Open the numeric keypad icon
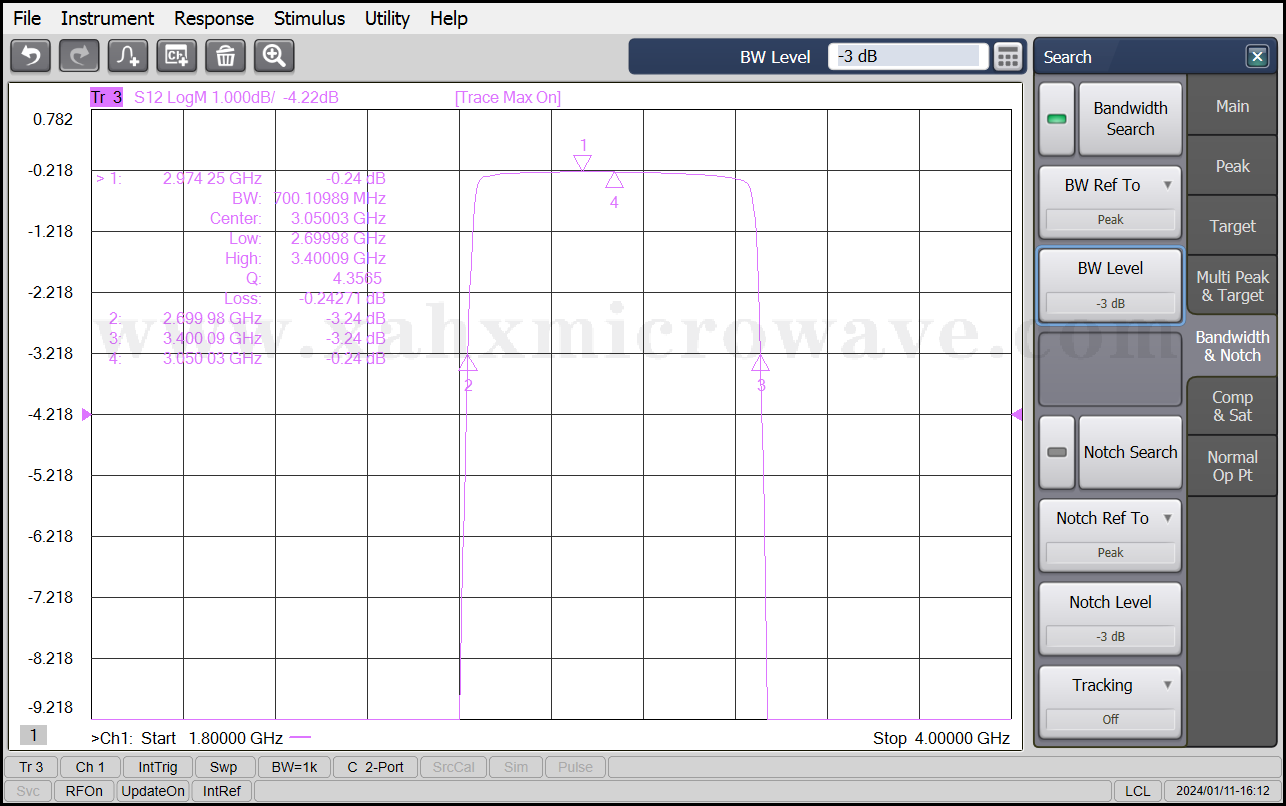Viewport: 1286px width, 806px height. tap(1008, 57)
